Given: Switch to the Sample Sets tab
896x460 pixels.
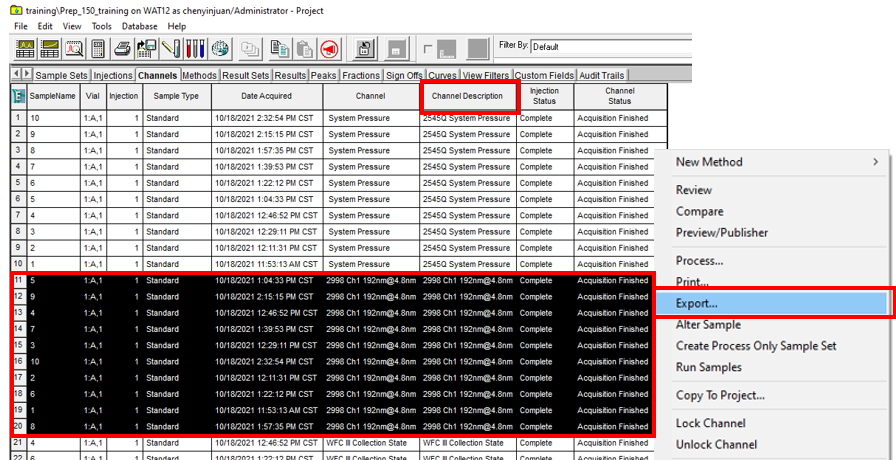Looking at the screenshot, I should pos(62,75).
